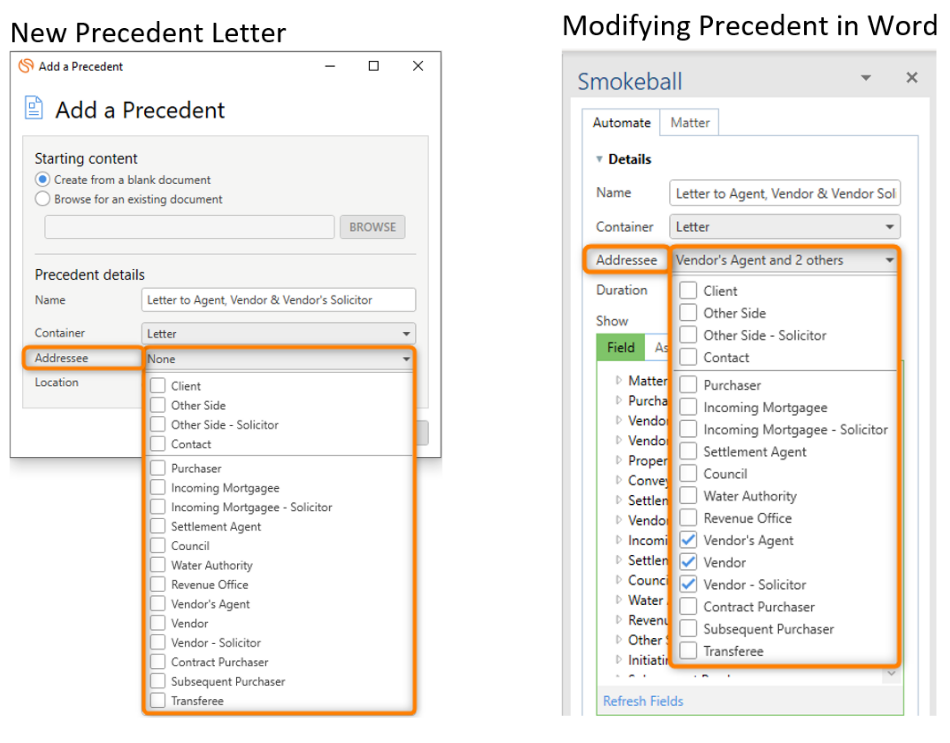Check Incoming Mortgagee in the Smokeball addressee list

pos(688,407)
